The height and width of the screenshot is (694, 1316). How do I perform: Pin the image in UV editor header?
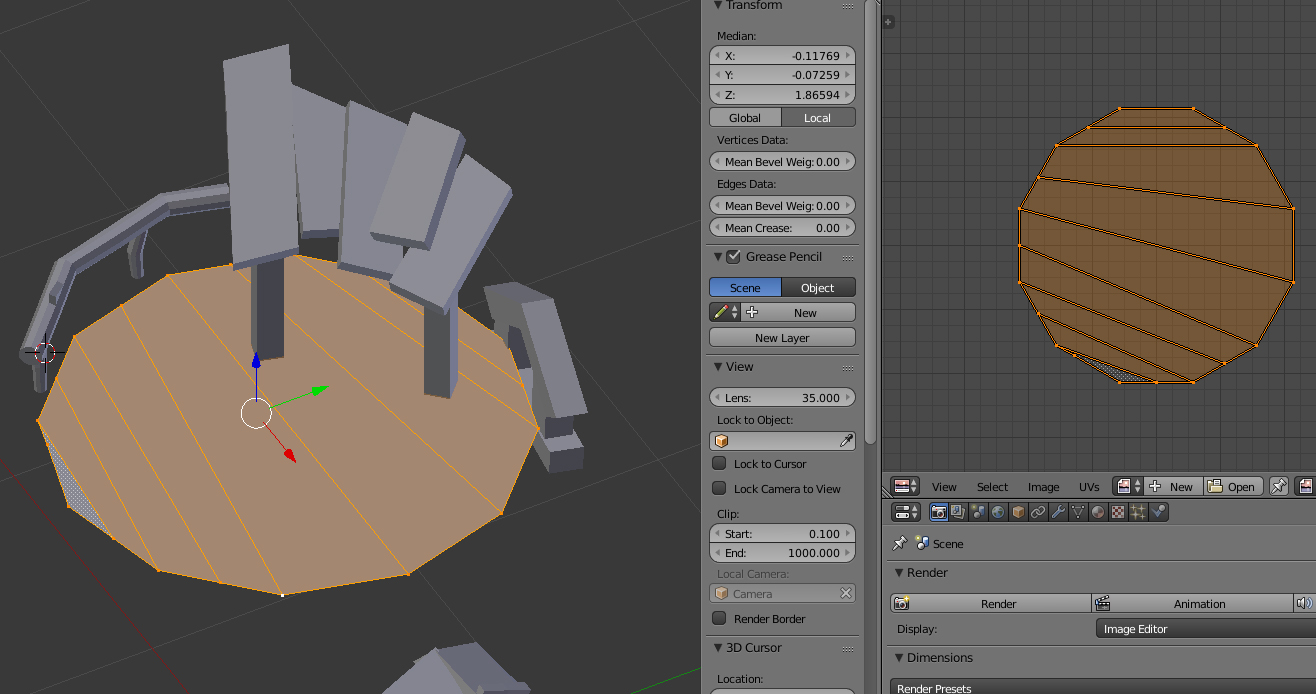pyautogui.click(x=1278, y=486)
